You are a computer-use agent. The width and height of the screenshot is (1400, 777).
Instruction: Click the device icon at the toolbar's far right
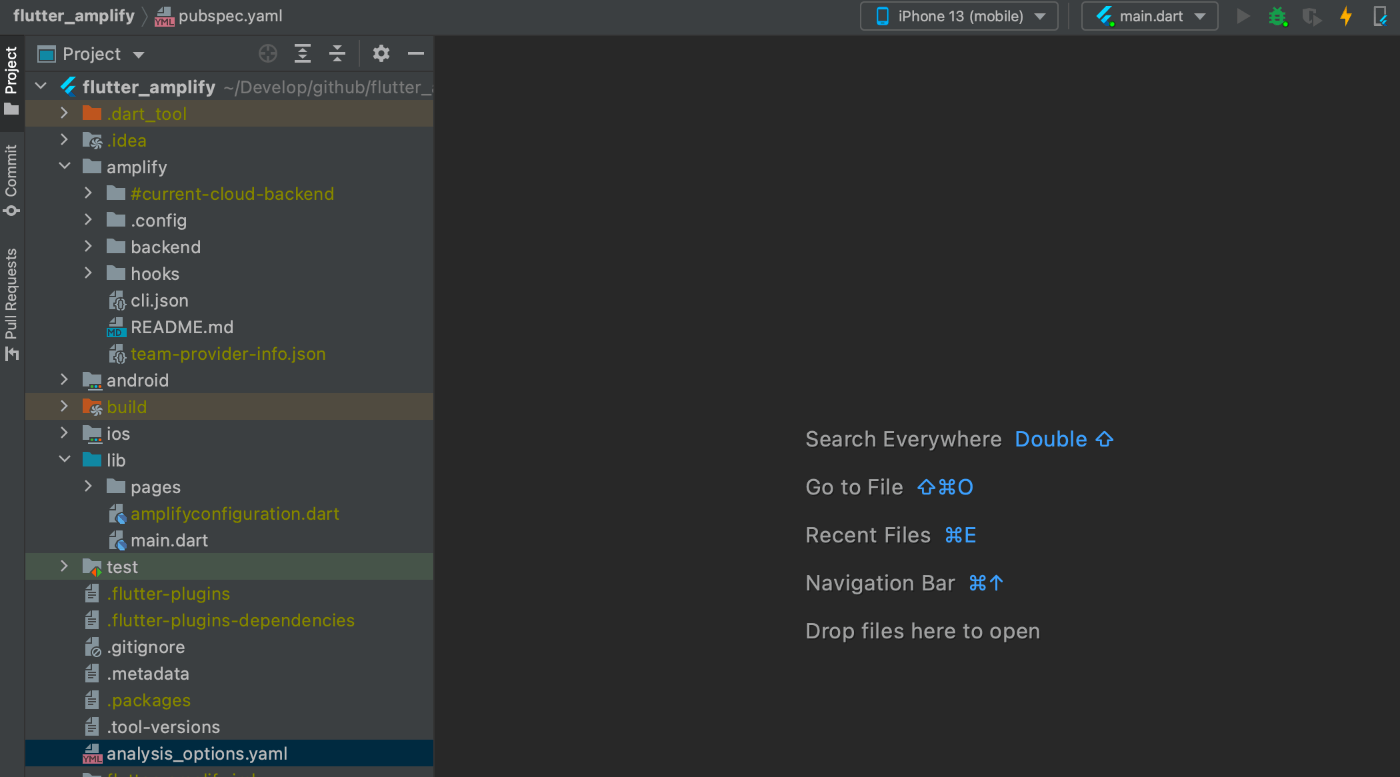coord(1381,16)
